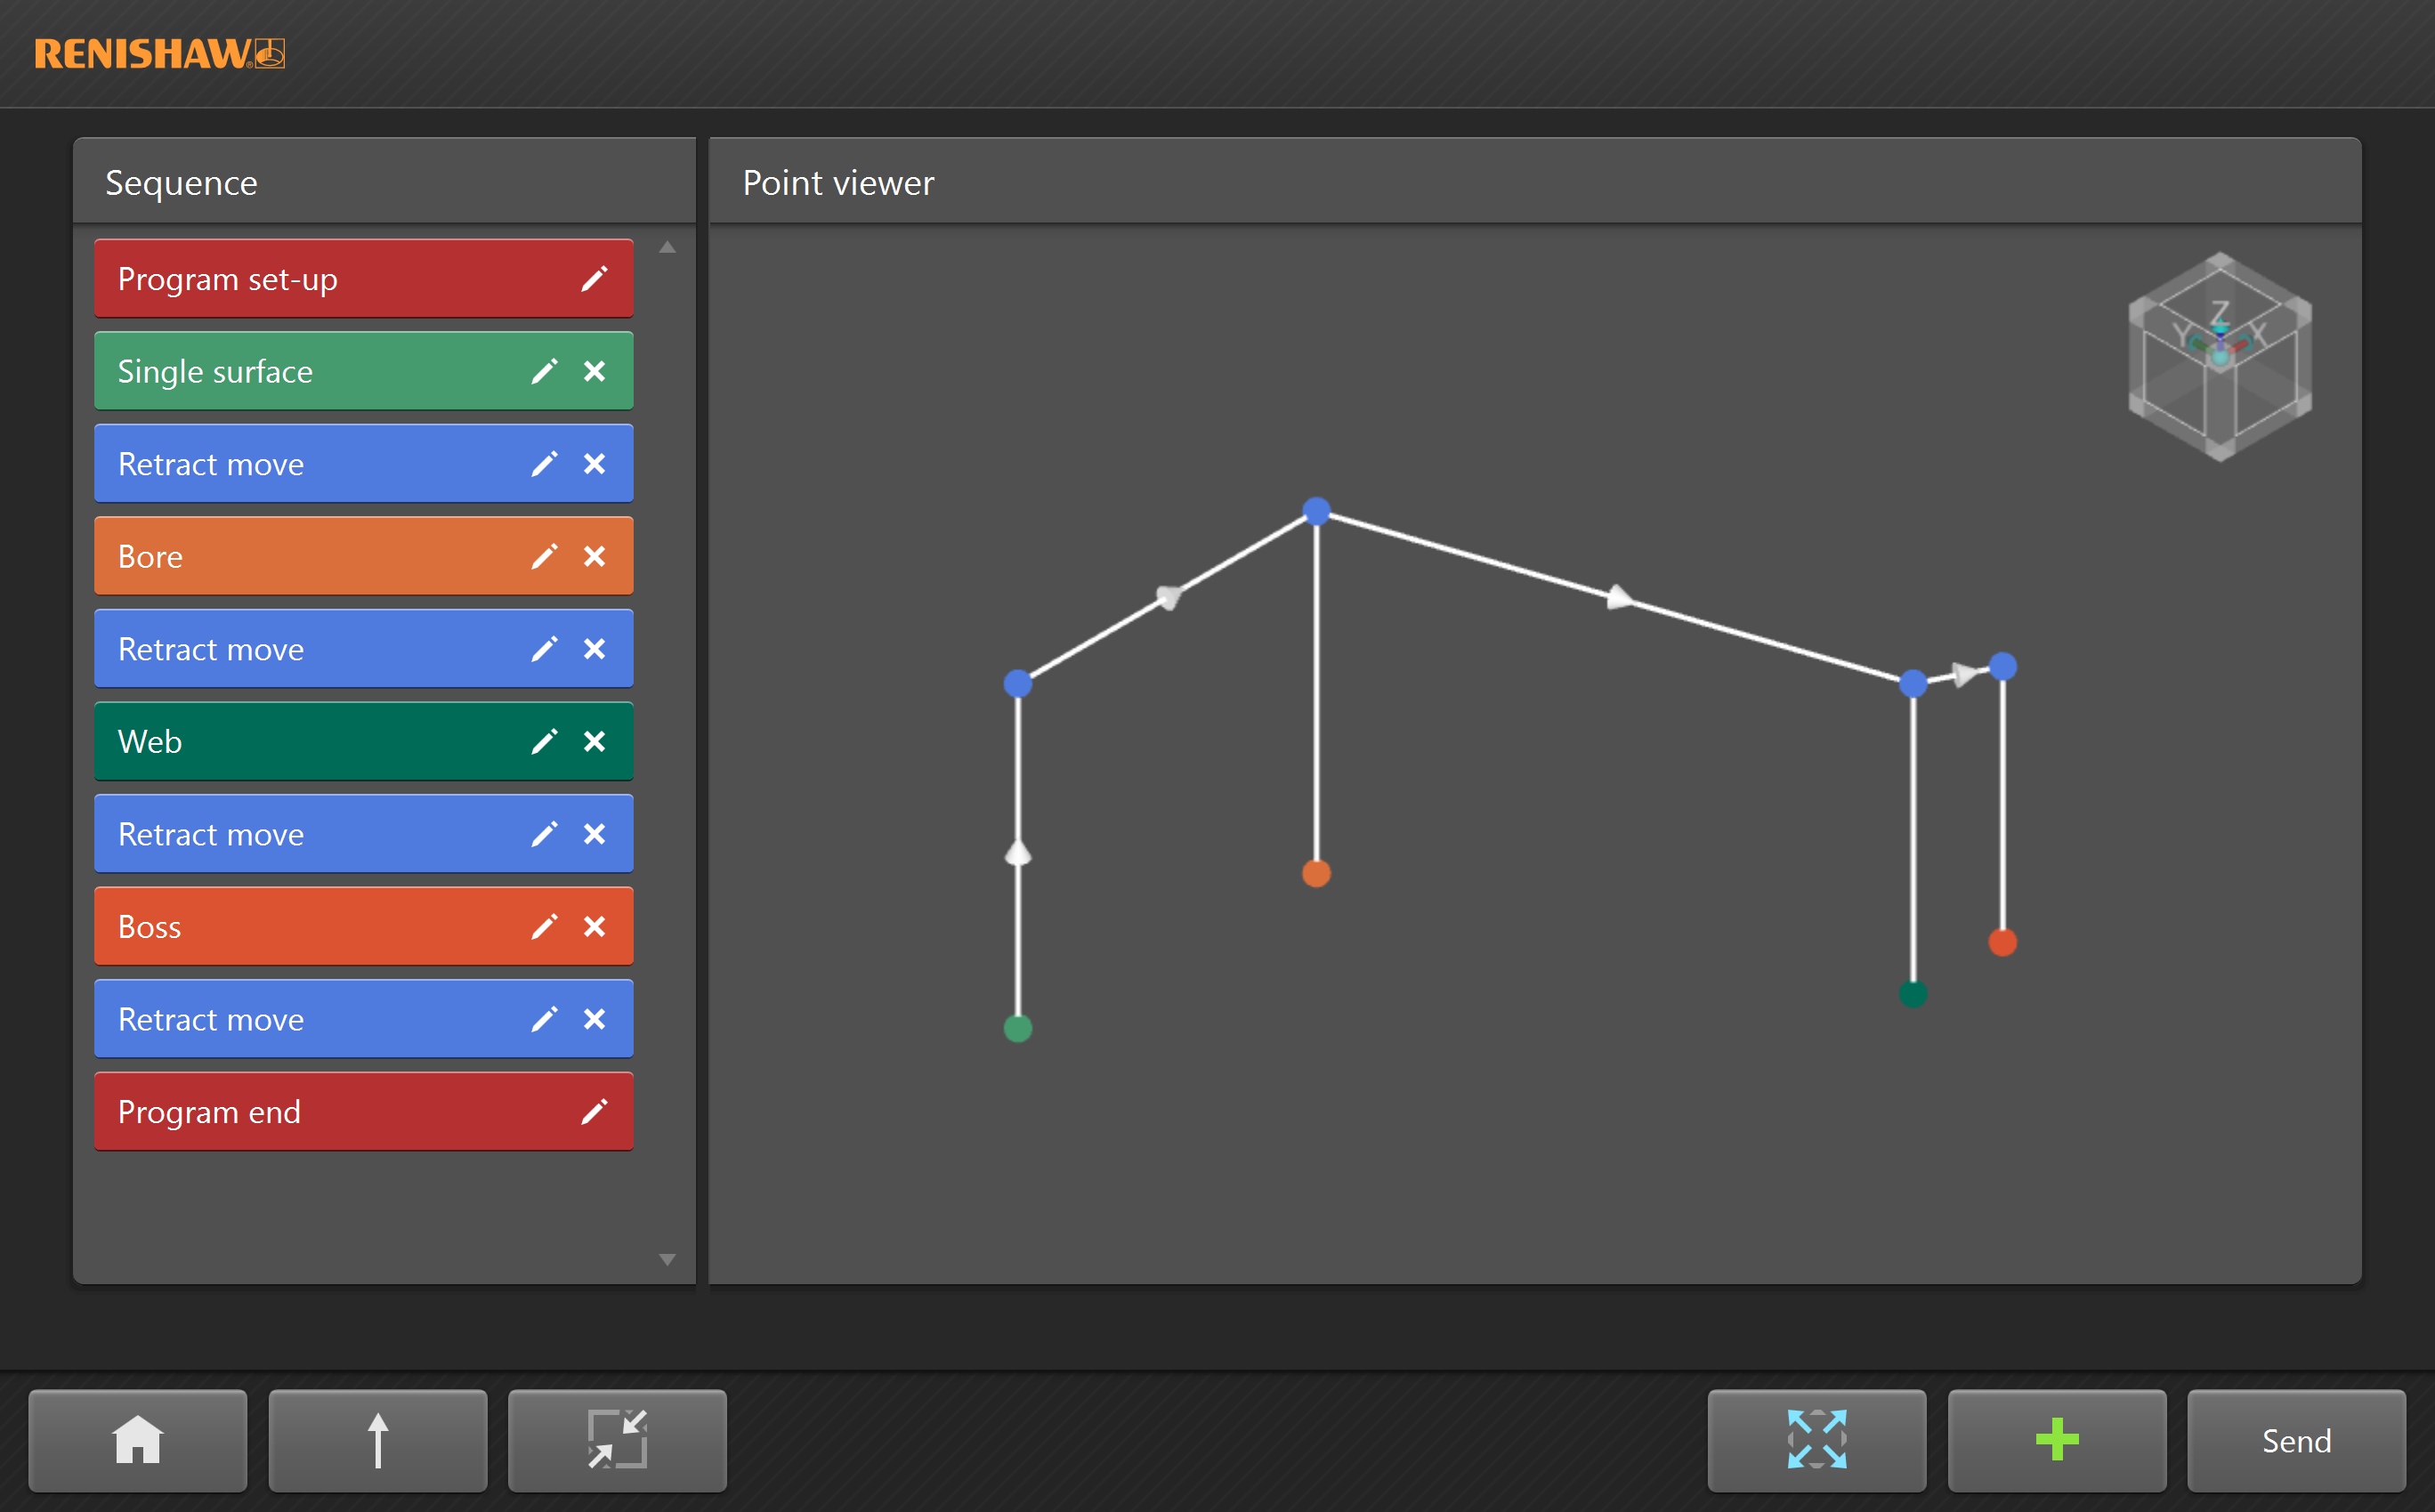Click the collapse view icon button
Screen dimensions: 2435x1512
pyautogui.click(x=617, y=1440)
